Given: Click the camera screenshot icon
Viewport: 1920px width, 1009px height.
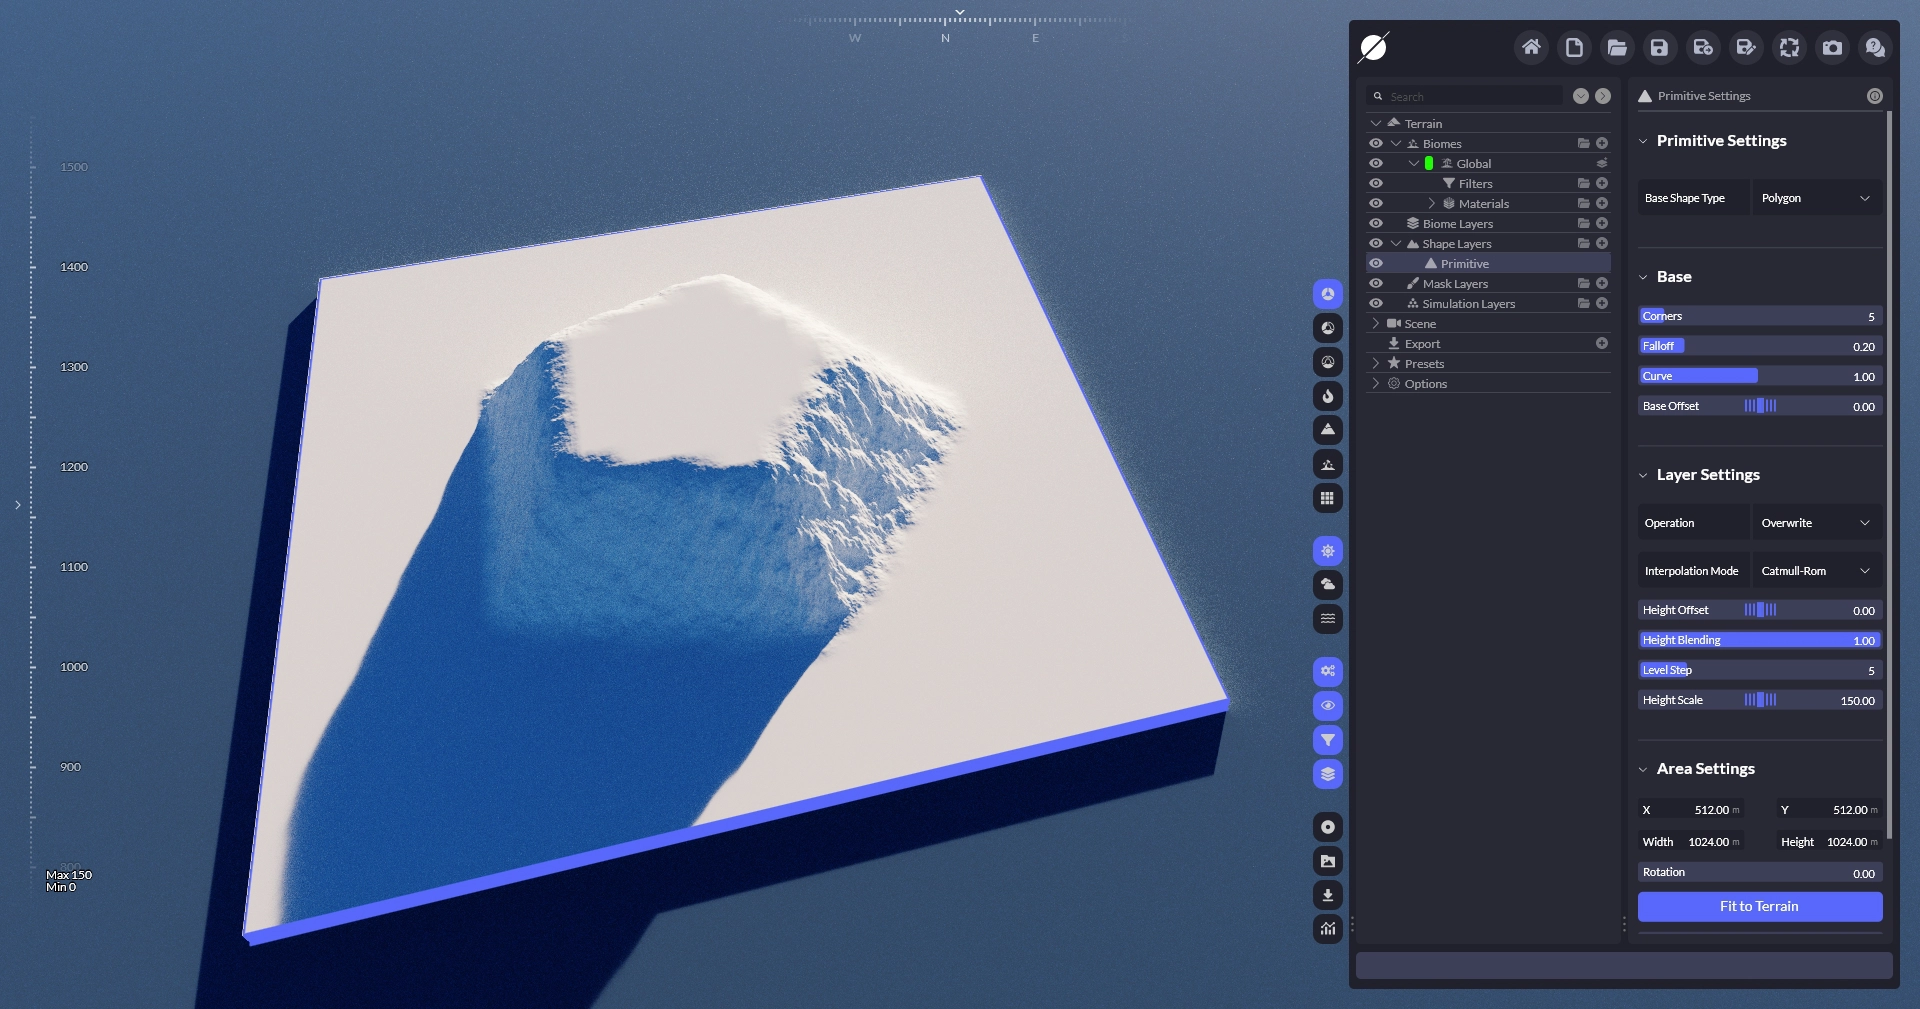Looking at the screenshot, I should [1832, 47].
